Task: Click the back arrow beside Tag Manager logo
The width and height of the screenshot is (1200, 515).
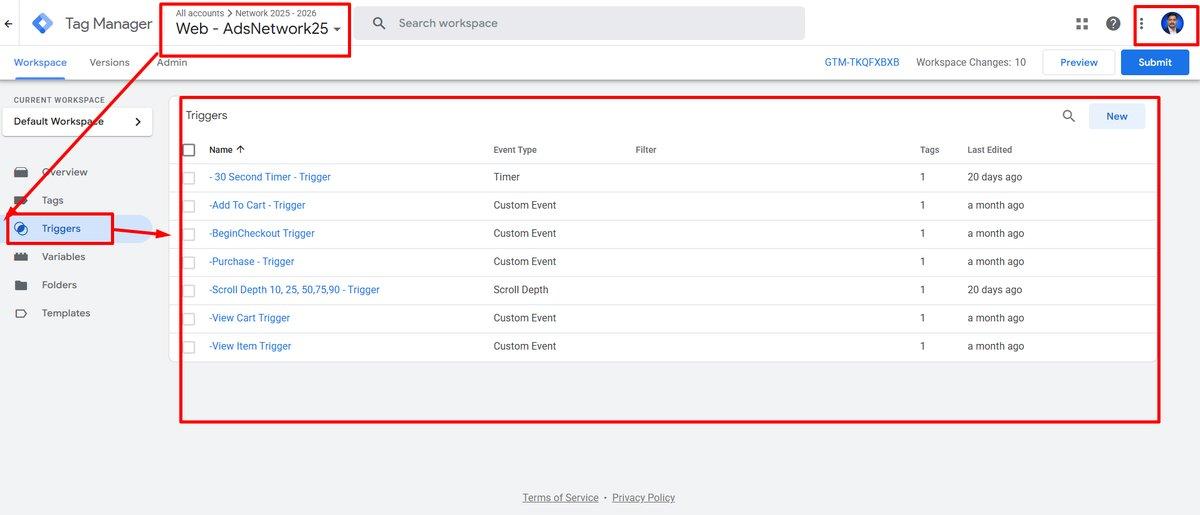Action: 9,23
